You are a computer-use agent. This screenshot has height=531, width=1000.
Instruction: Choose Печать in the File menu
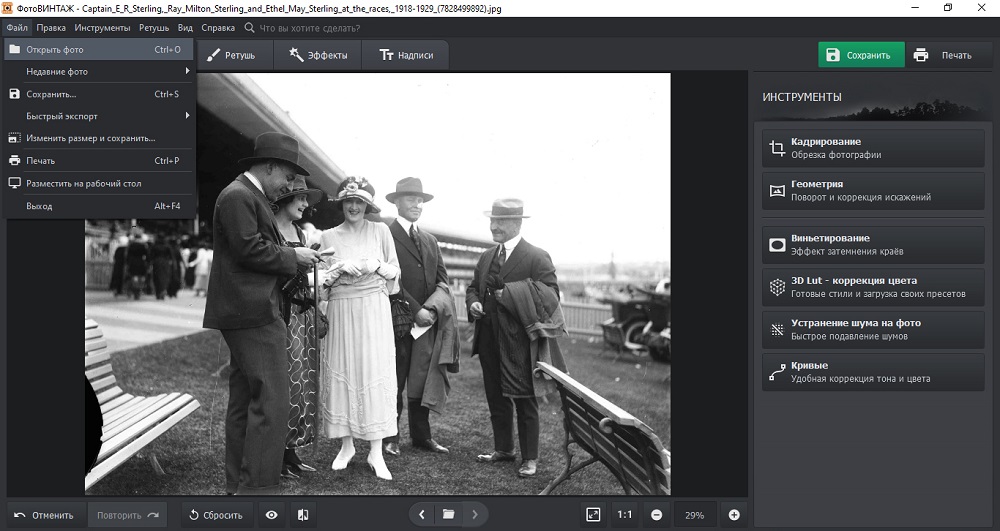pos(98,161)
